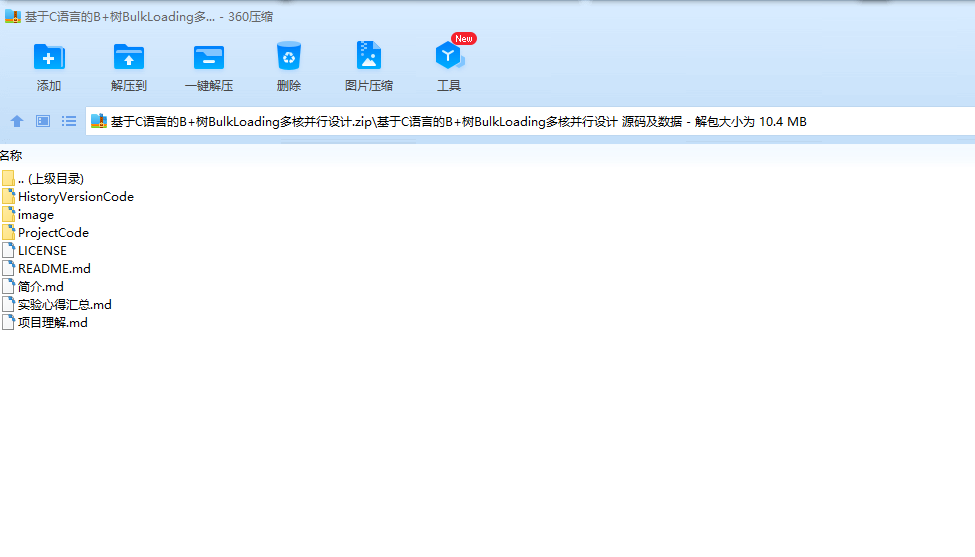Click the archive path address field
The image size is (975, 557).
[530, 121]
